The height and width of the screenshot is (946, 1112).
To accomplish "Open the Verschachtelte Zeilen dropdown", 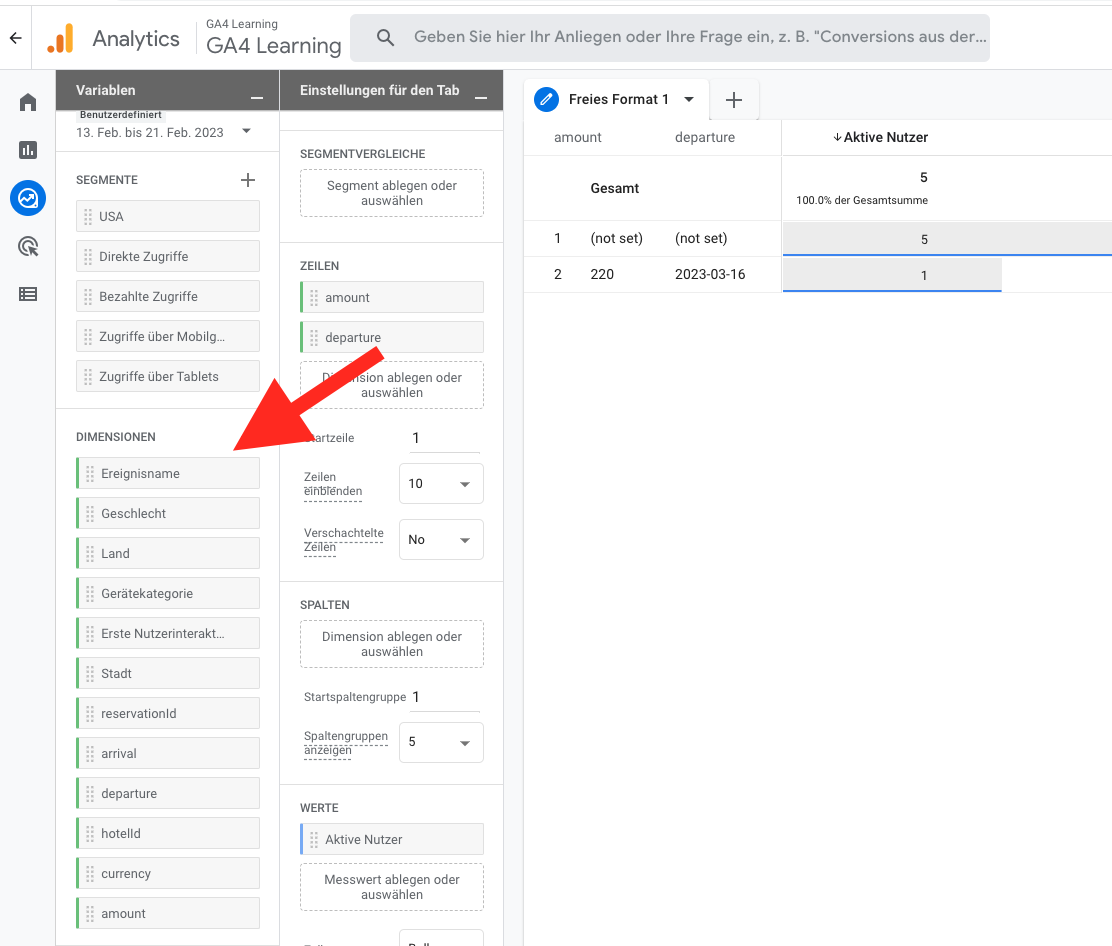I will [441, 540].
